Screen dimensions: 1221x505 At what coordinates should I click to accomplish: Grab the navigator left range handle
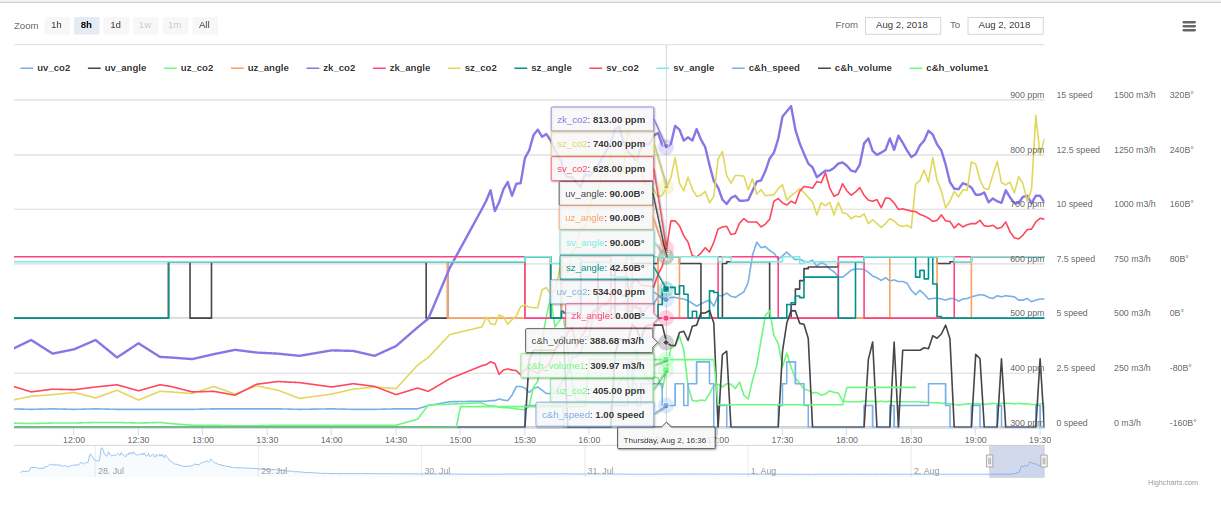coord(990,461)
